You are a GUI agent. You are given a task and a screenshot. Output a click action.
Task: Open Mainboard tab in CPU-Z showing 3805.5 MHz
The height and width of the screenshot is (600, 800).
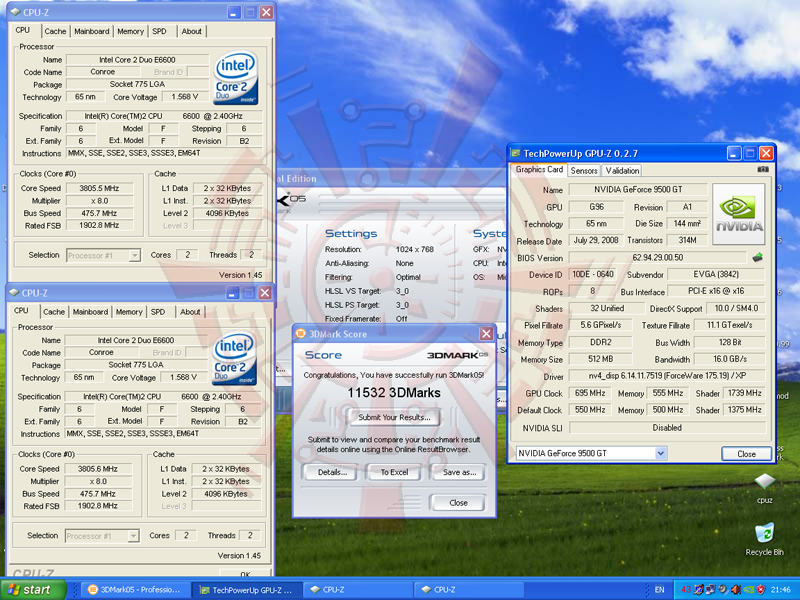point(91,31)
